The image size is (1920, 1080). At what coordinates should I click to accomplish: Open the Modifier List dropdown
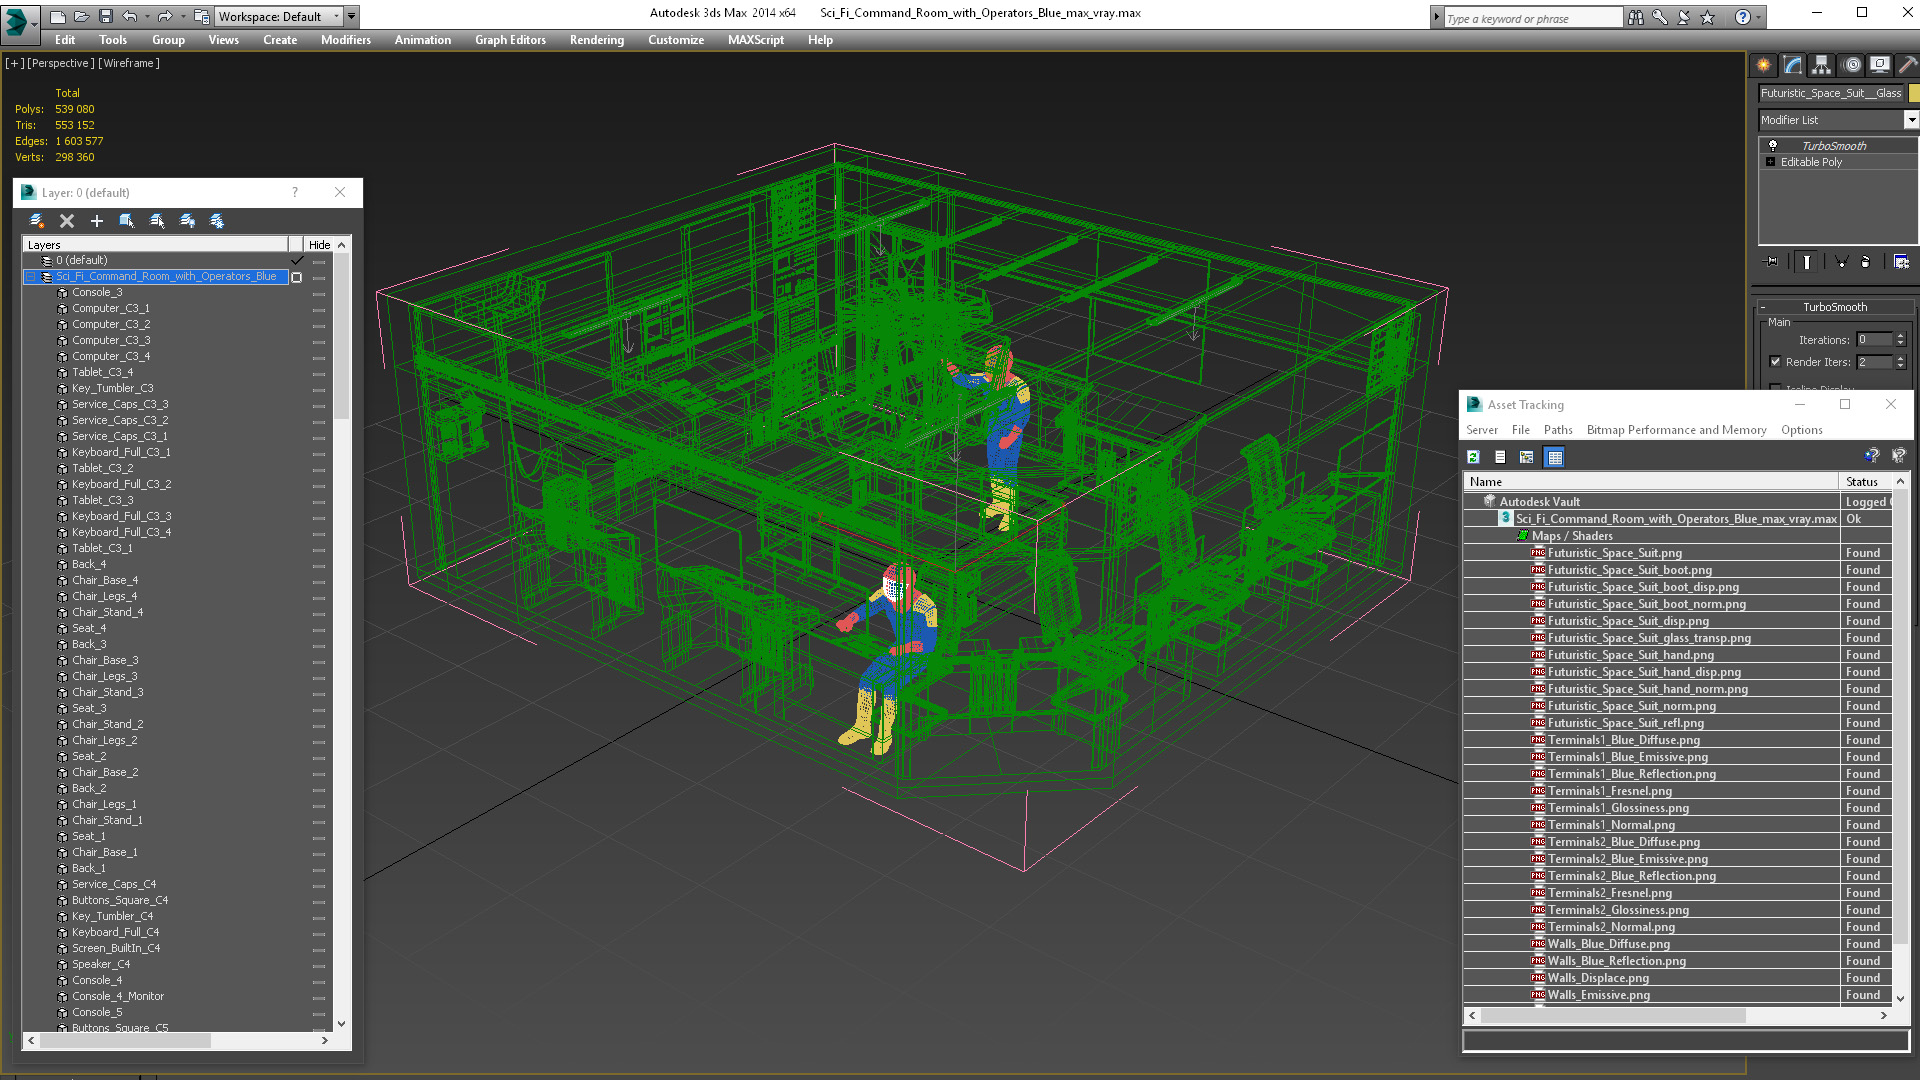click(1910, 120)
